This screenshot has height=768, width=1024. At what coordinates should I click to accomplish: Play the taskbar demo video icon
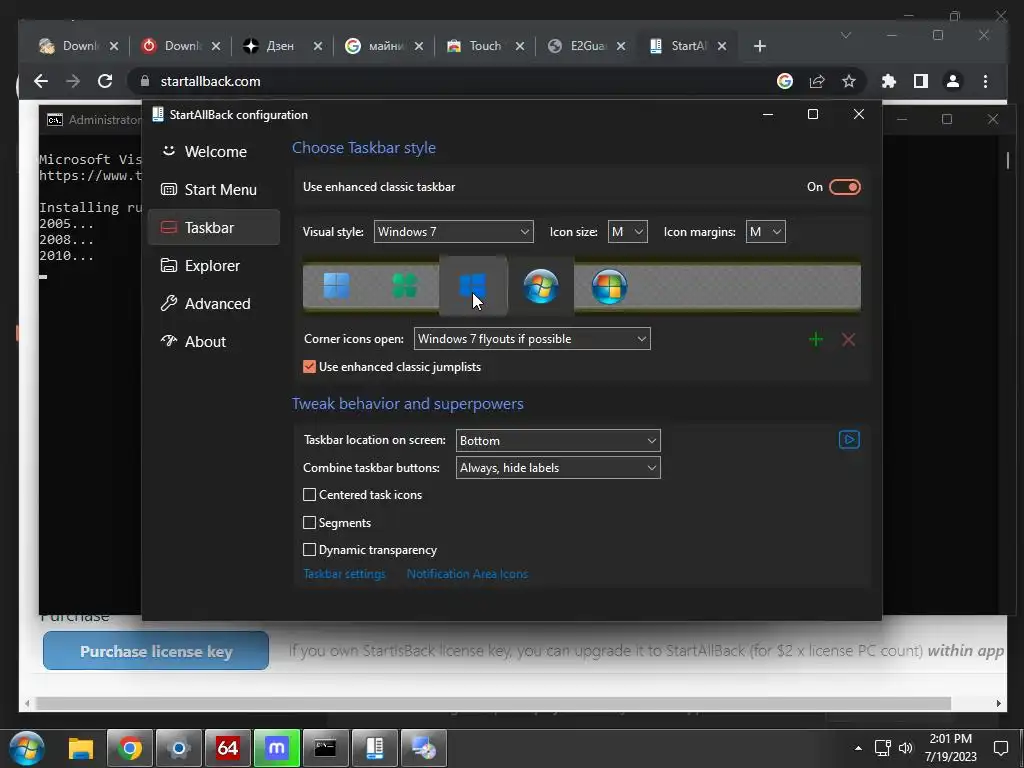tap(849, 440)
